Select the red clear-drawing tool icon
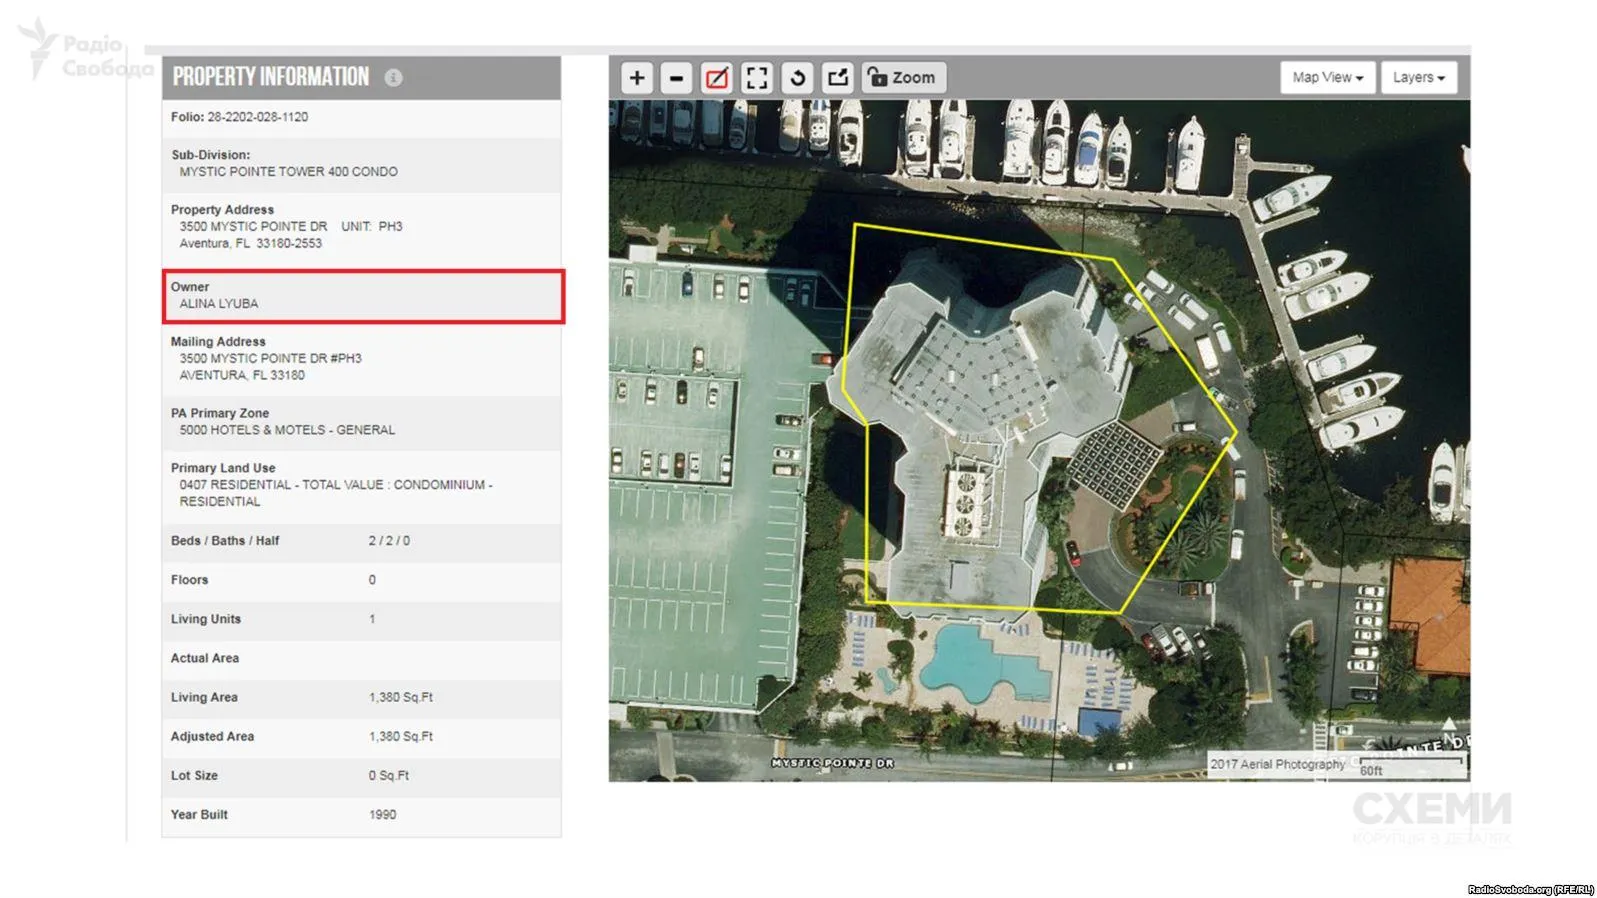The width and height of the screenshot is (1597, 898). (x=716, y=78)
